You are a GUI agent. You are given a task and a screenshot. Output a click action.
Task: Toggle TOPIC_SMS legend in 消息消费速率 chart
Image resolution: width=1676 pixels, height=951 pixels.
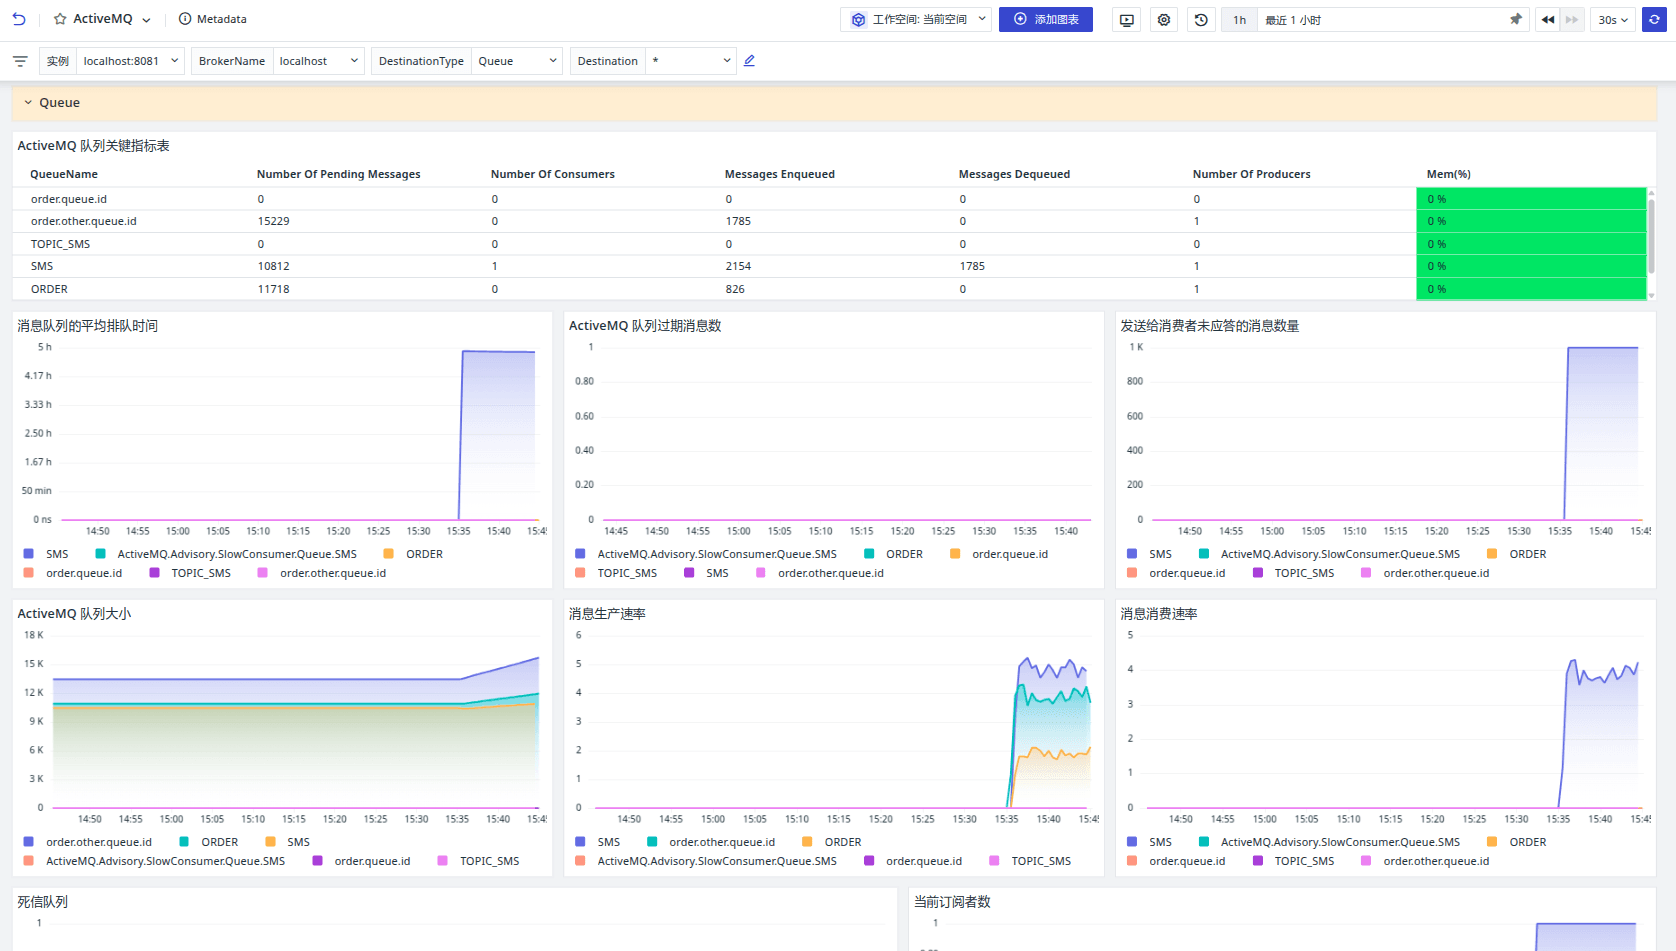[1304, 861]
